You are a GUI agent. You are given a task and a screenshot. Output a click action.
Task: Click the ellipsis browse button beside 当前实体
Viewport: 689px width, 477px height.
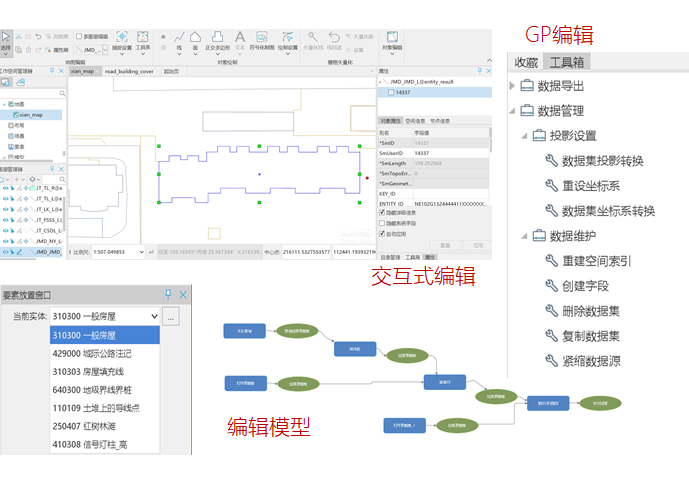pyautogui.click(x=172, y=317)
